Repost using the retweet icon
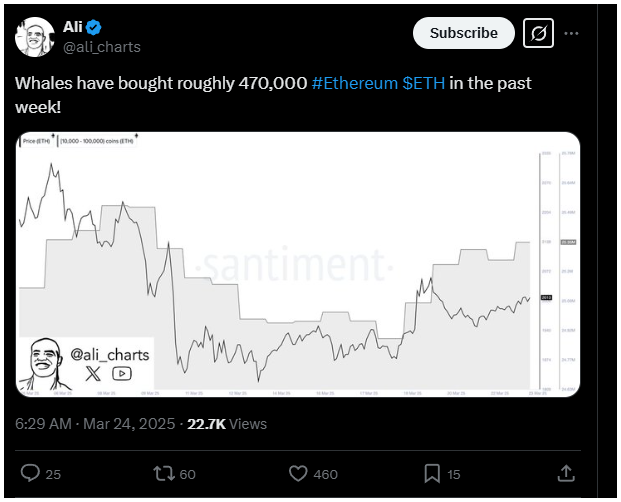 [x=164, y=473]
